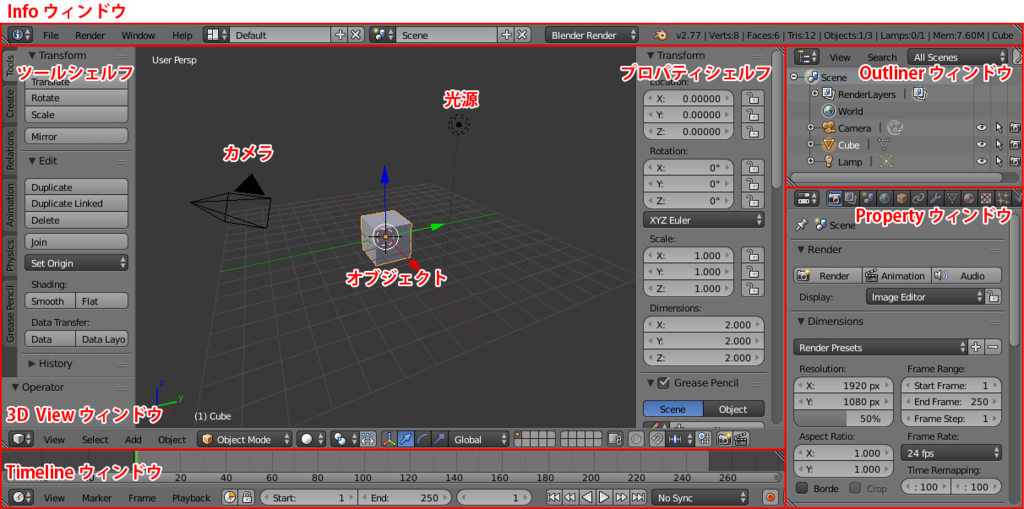Select the translate manipulator arrow icon
Viewport: 1024px width, 509px height.
point(406,439)
